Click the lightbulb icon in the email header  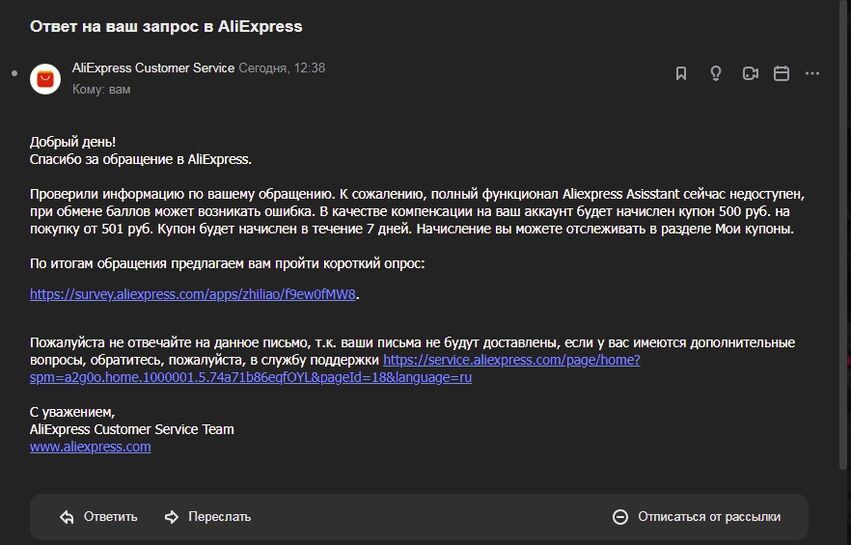click(715, 73)
